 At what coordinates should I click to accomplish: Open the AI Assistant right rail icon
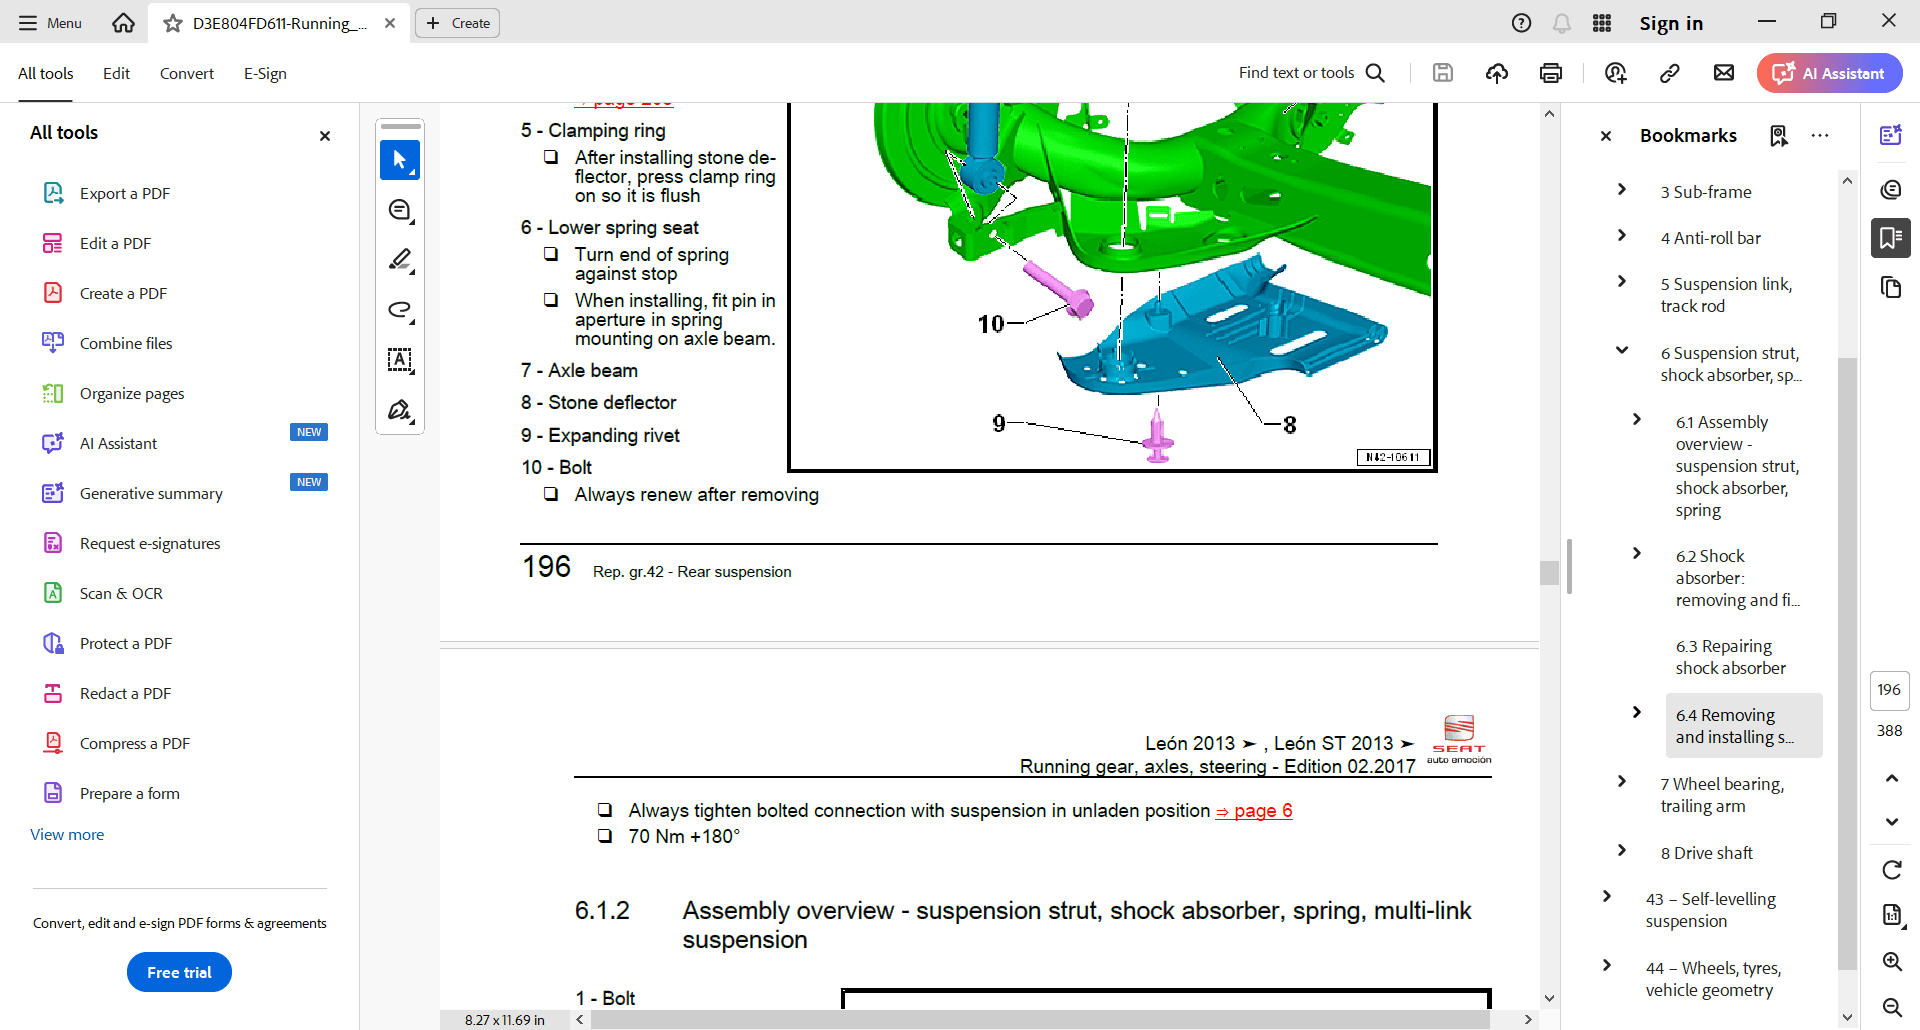1891,136
